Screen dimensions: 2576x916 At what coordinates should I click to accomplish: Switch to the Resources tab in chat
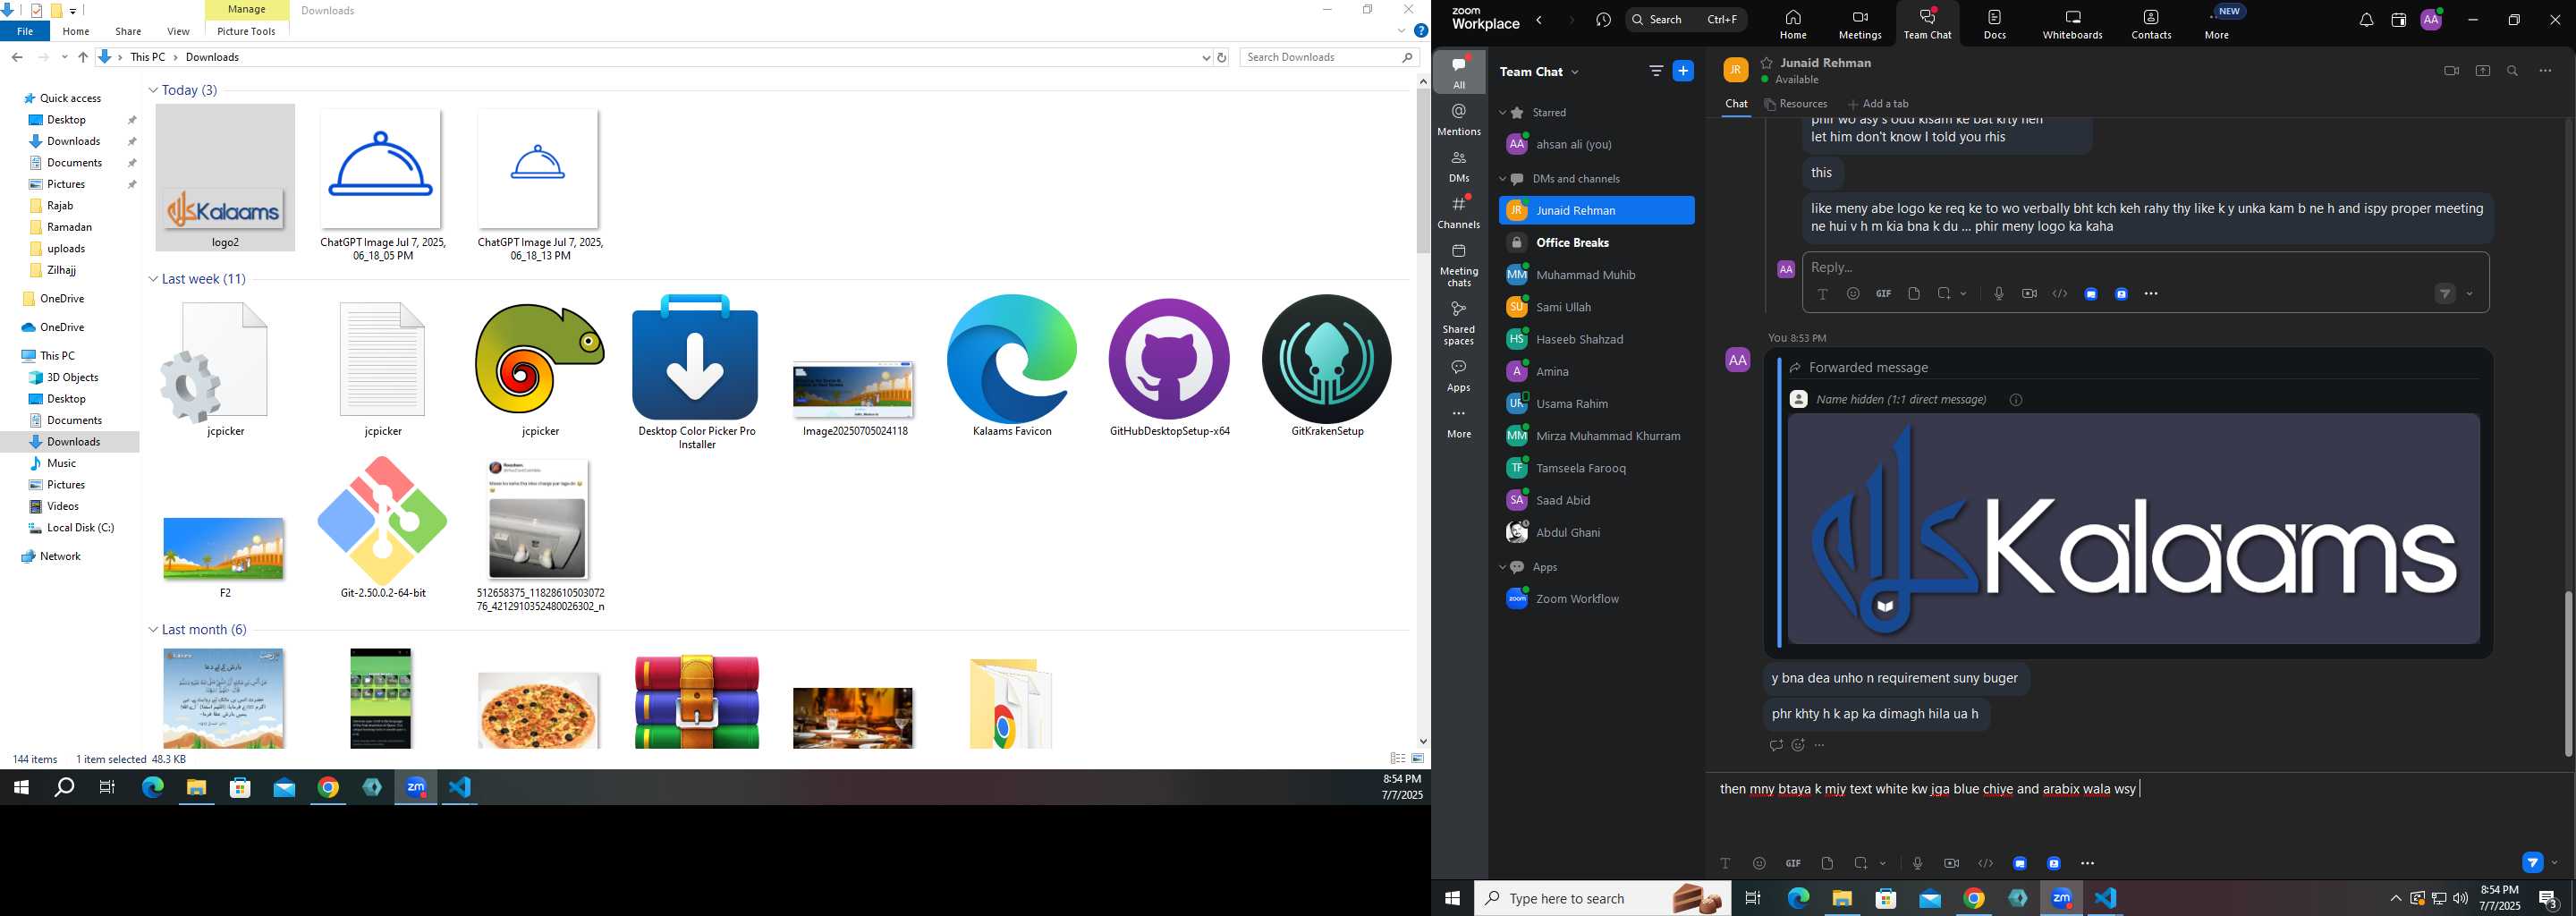[1796, 104]
